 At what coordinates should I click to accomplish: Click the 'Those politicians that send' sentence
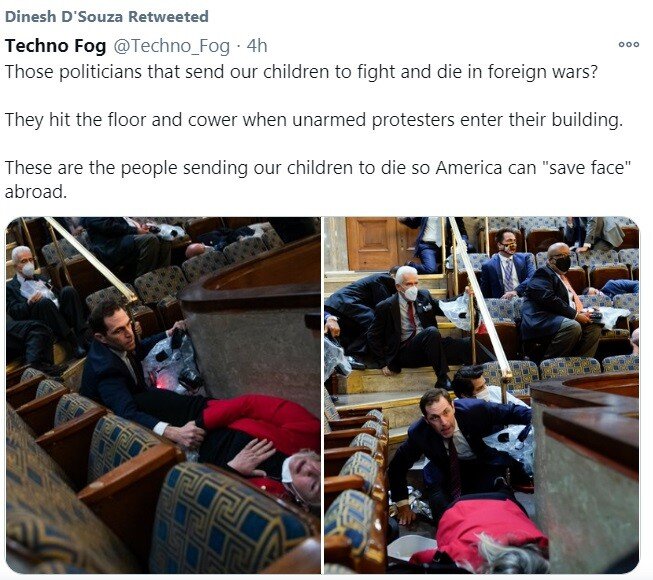coord(302,72)
